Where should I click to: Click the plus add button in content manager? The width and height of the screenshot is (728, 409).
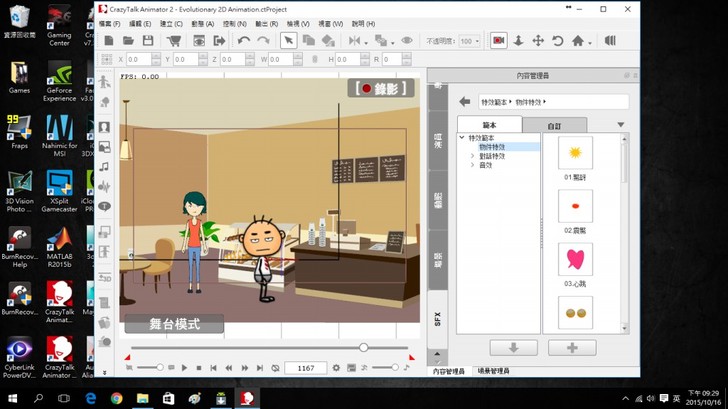tap(572, 348)
